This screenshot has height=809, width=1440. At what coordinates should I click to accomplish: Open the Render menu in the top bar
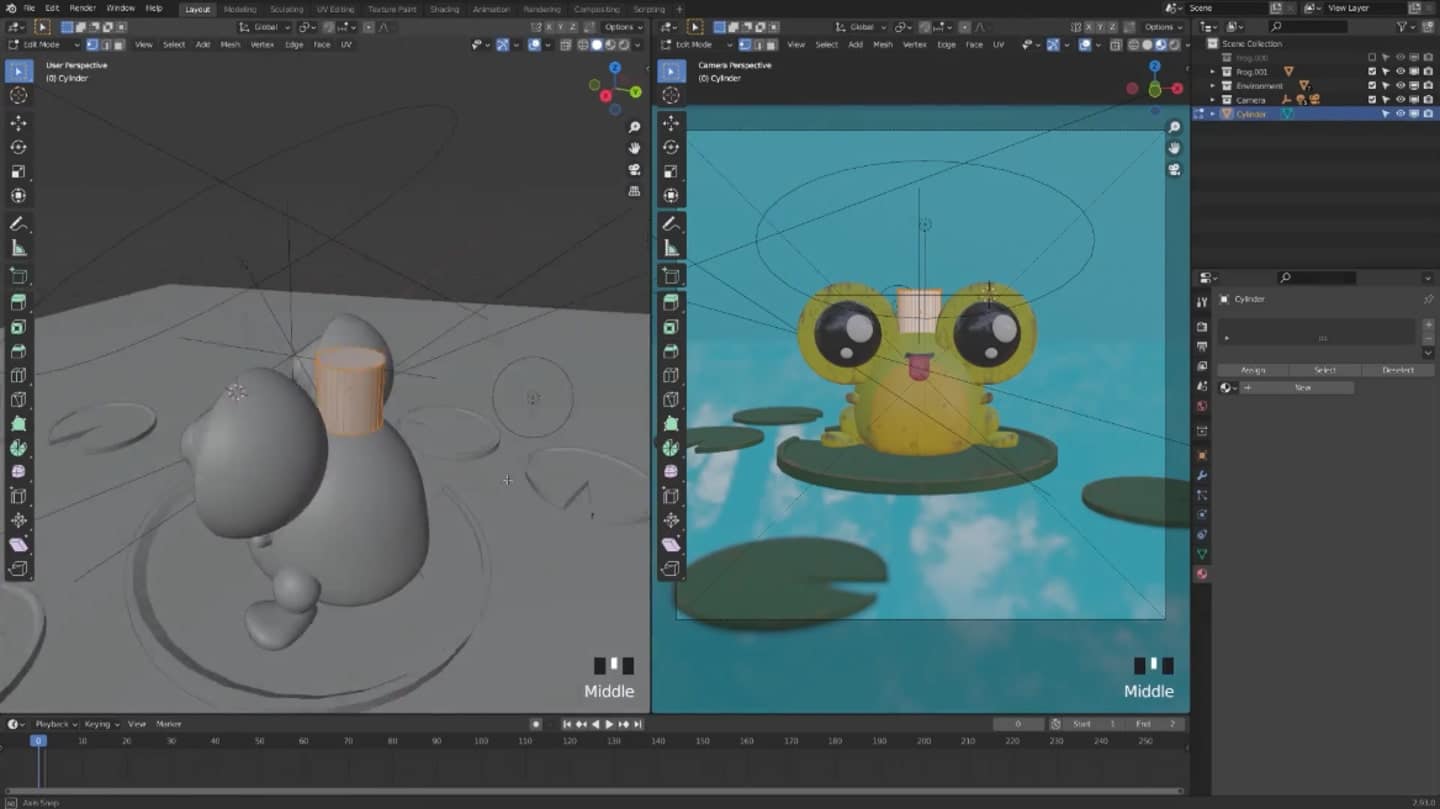pos(82,7)
